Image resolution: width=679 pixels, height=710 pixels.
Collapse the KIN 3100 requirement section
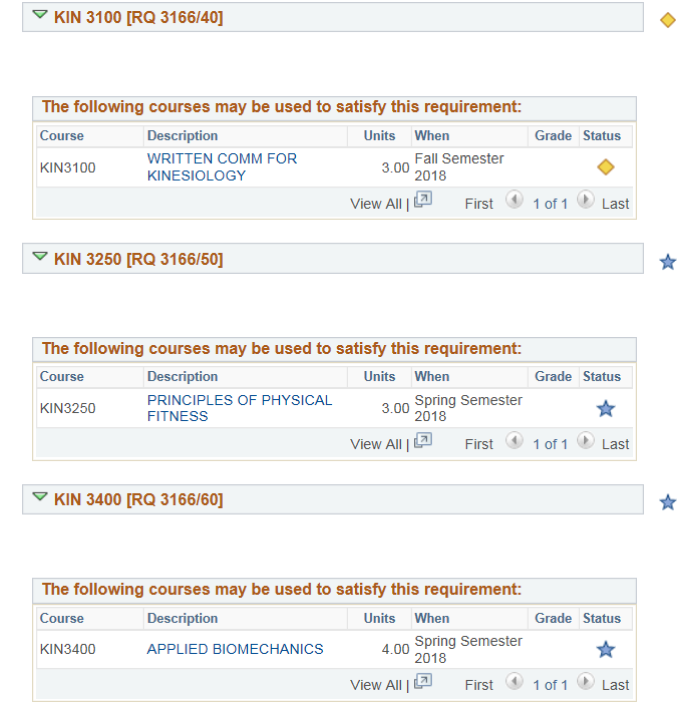point(40,16)
